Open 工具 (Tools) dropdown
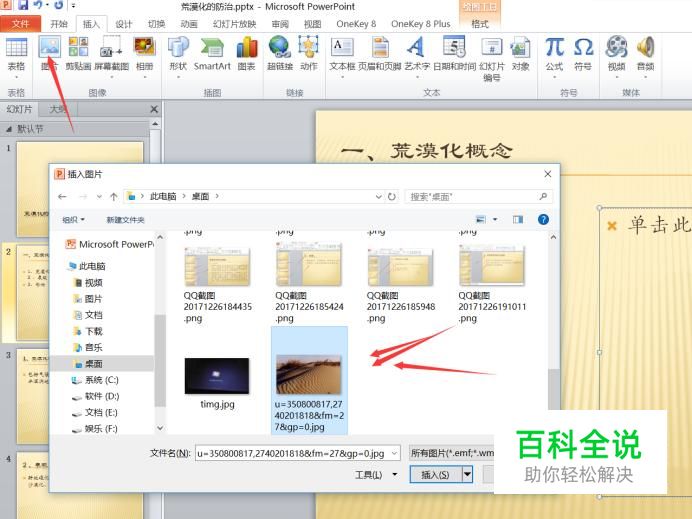 pyautogui.click(x=375, y=475)
